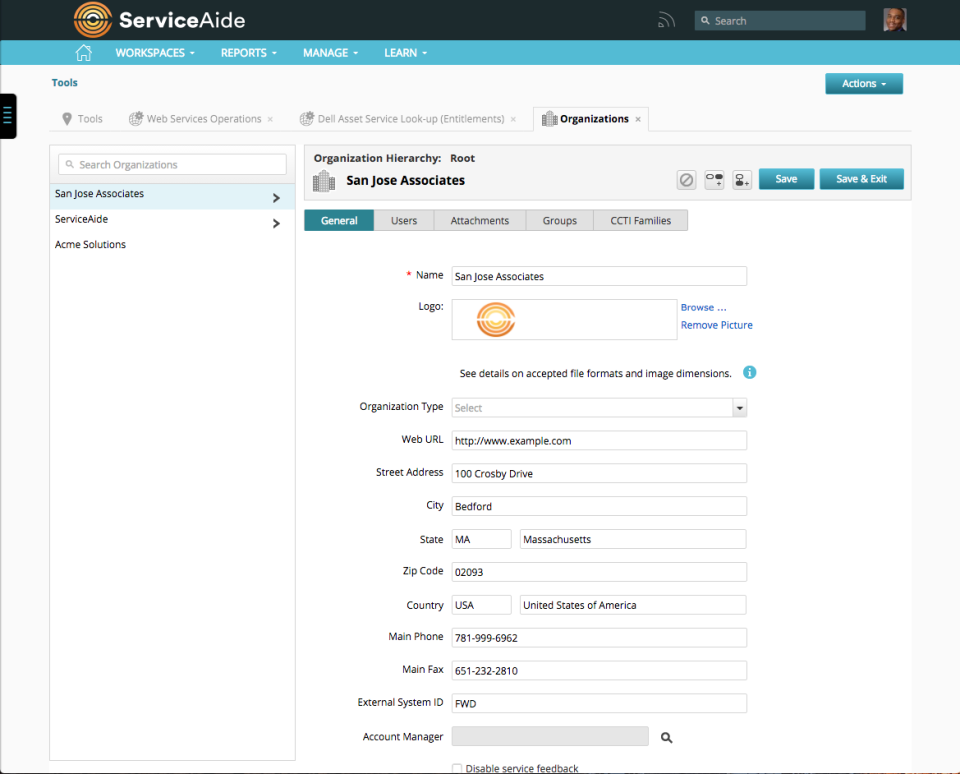Click the organization logo thumbnail

point(495,320)
